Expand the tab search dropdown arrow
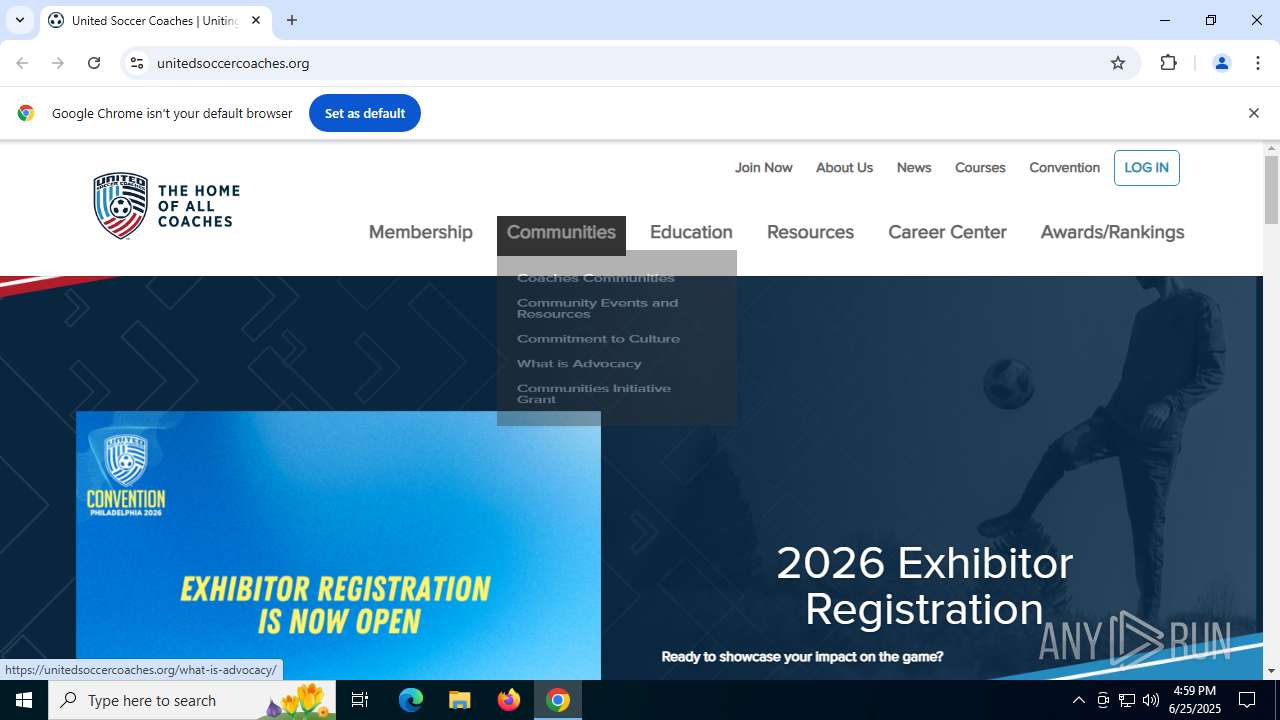1280x720 pixels. tap(19, 20)
